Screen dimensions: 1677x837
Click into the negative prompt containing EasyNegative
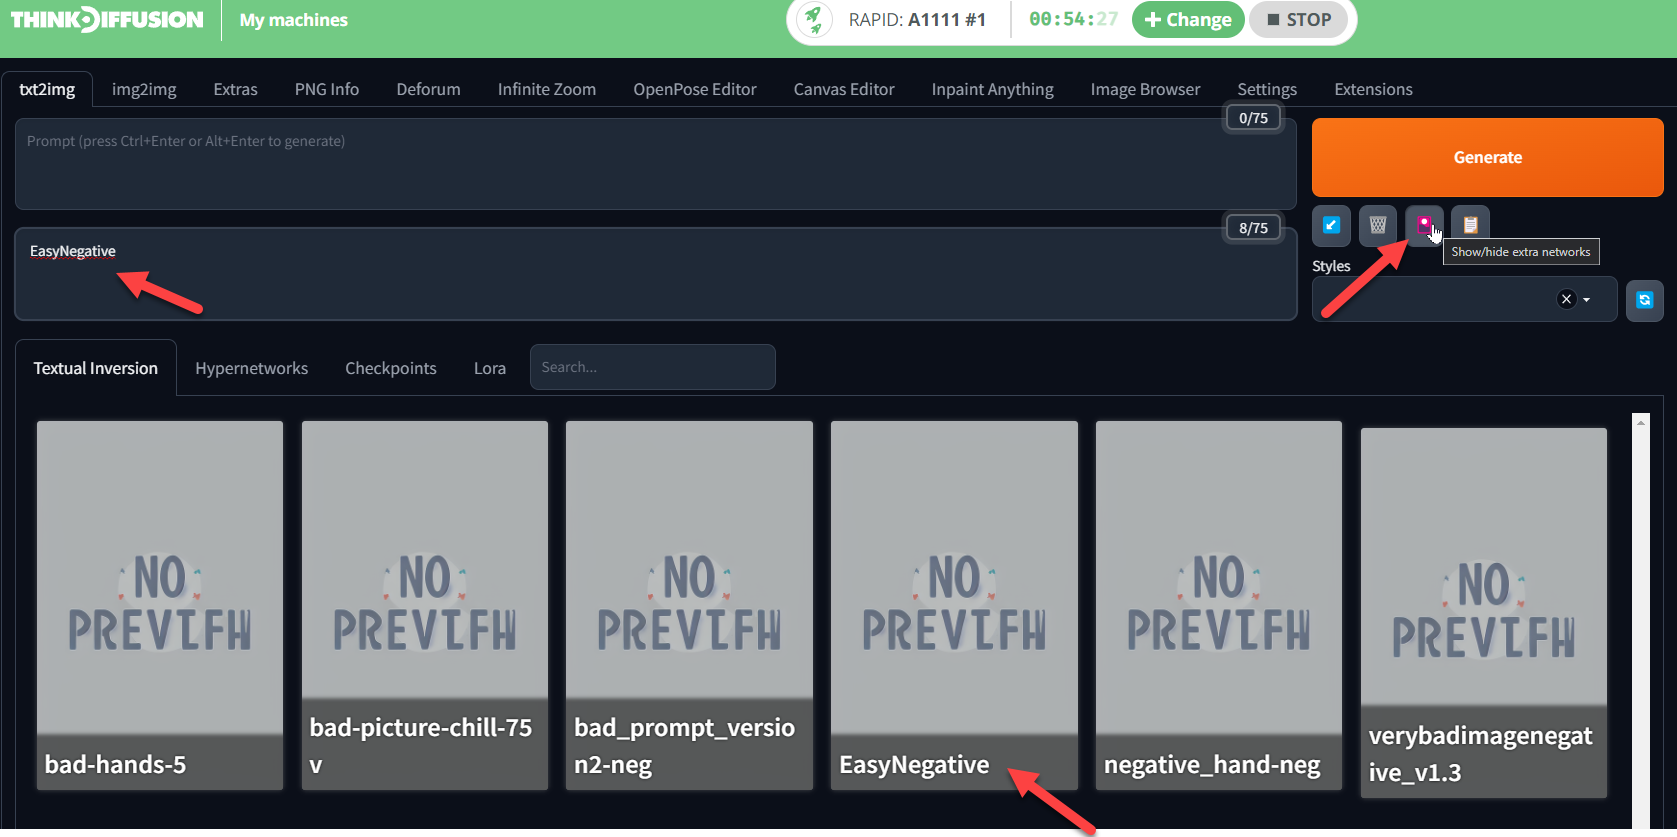click(x=655, y=274)
